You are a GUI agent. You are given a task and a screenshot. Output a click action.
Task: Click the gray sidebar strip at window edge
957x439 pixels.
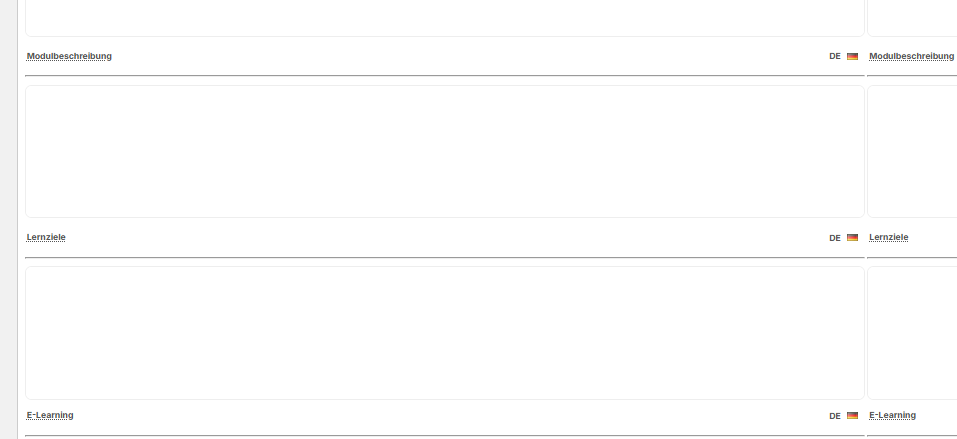pyautogui.click(x=8, y=219)
